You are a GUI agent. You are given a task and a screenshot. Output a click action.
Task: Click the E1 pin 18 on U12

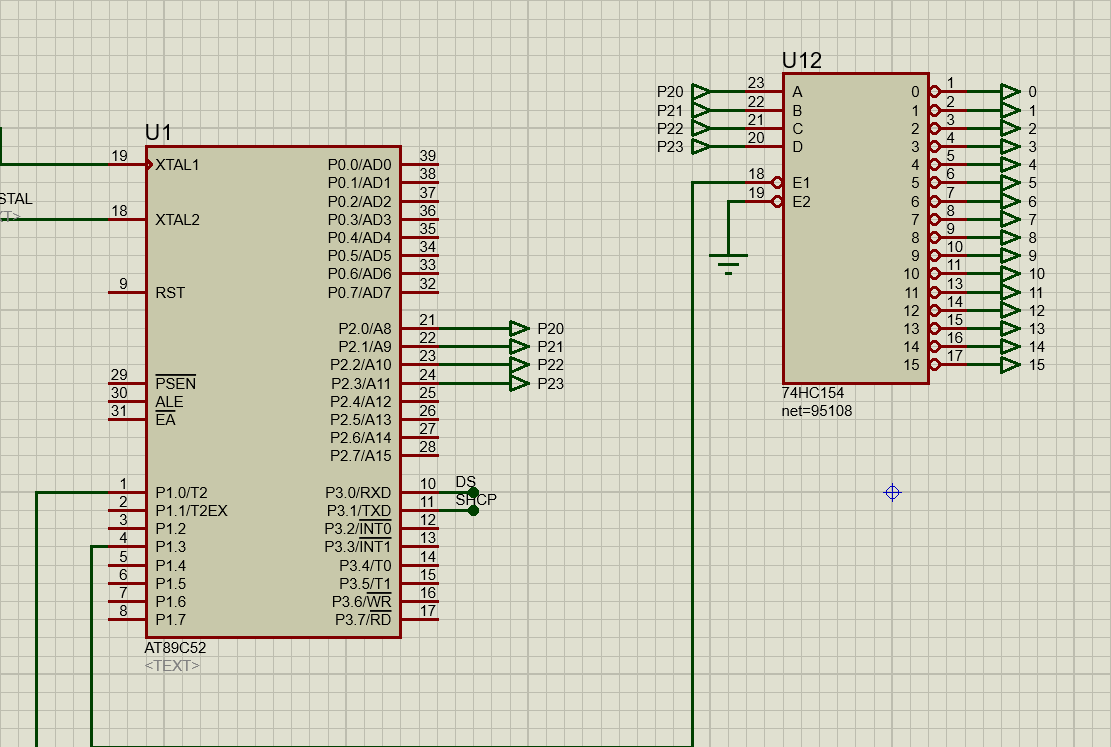(x=760, y=183)
